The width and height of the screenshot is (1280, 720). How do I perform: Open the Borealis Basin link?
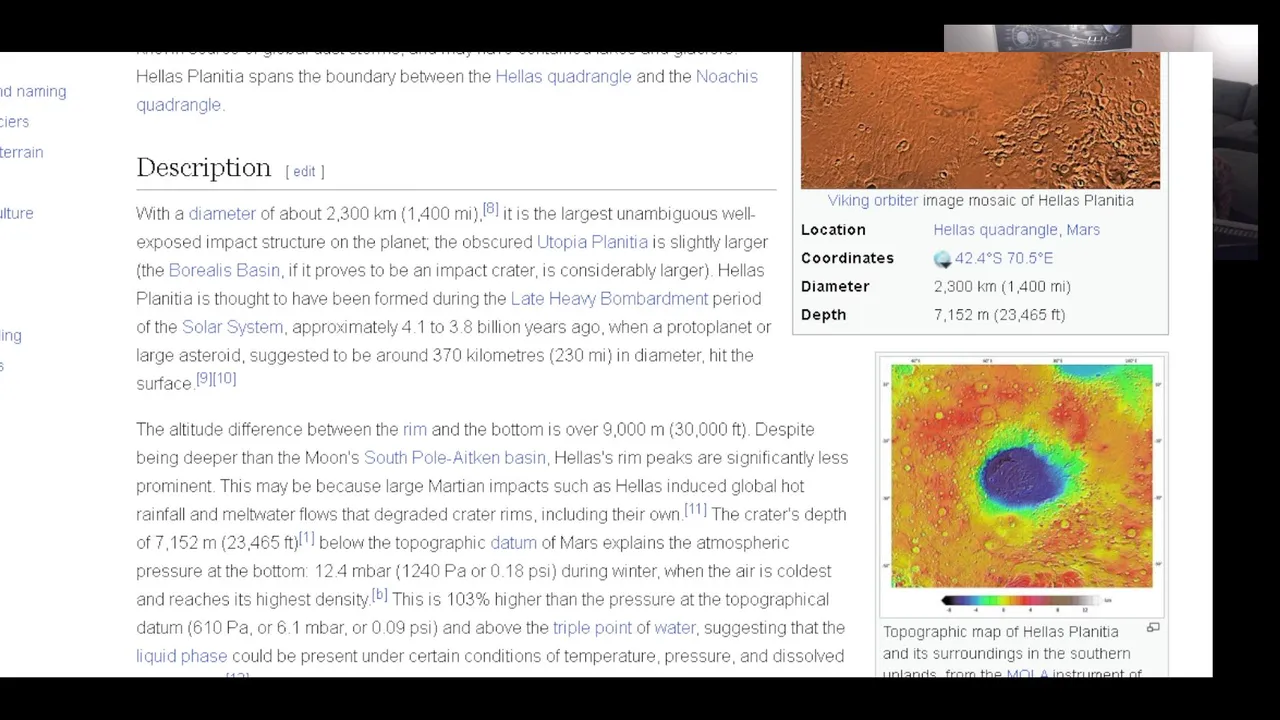click(224, 270)
